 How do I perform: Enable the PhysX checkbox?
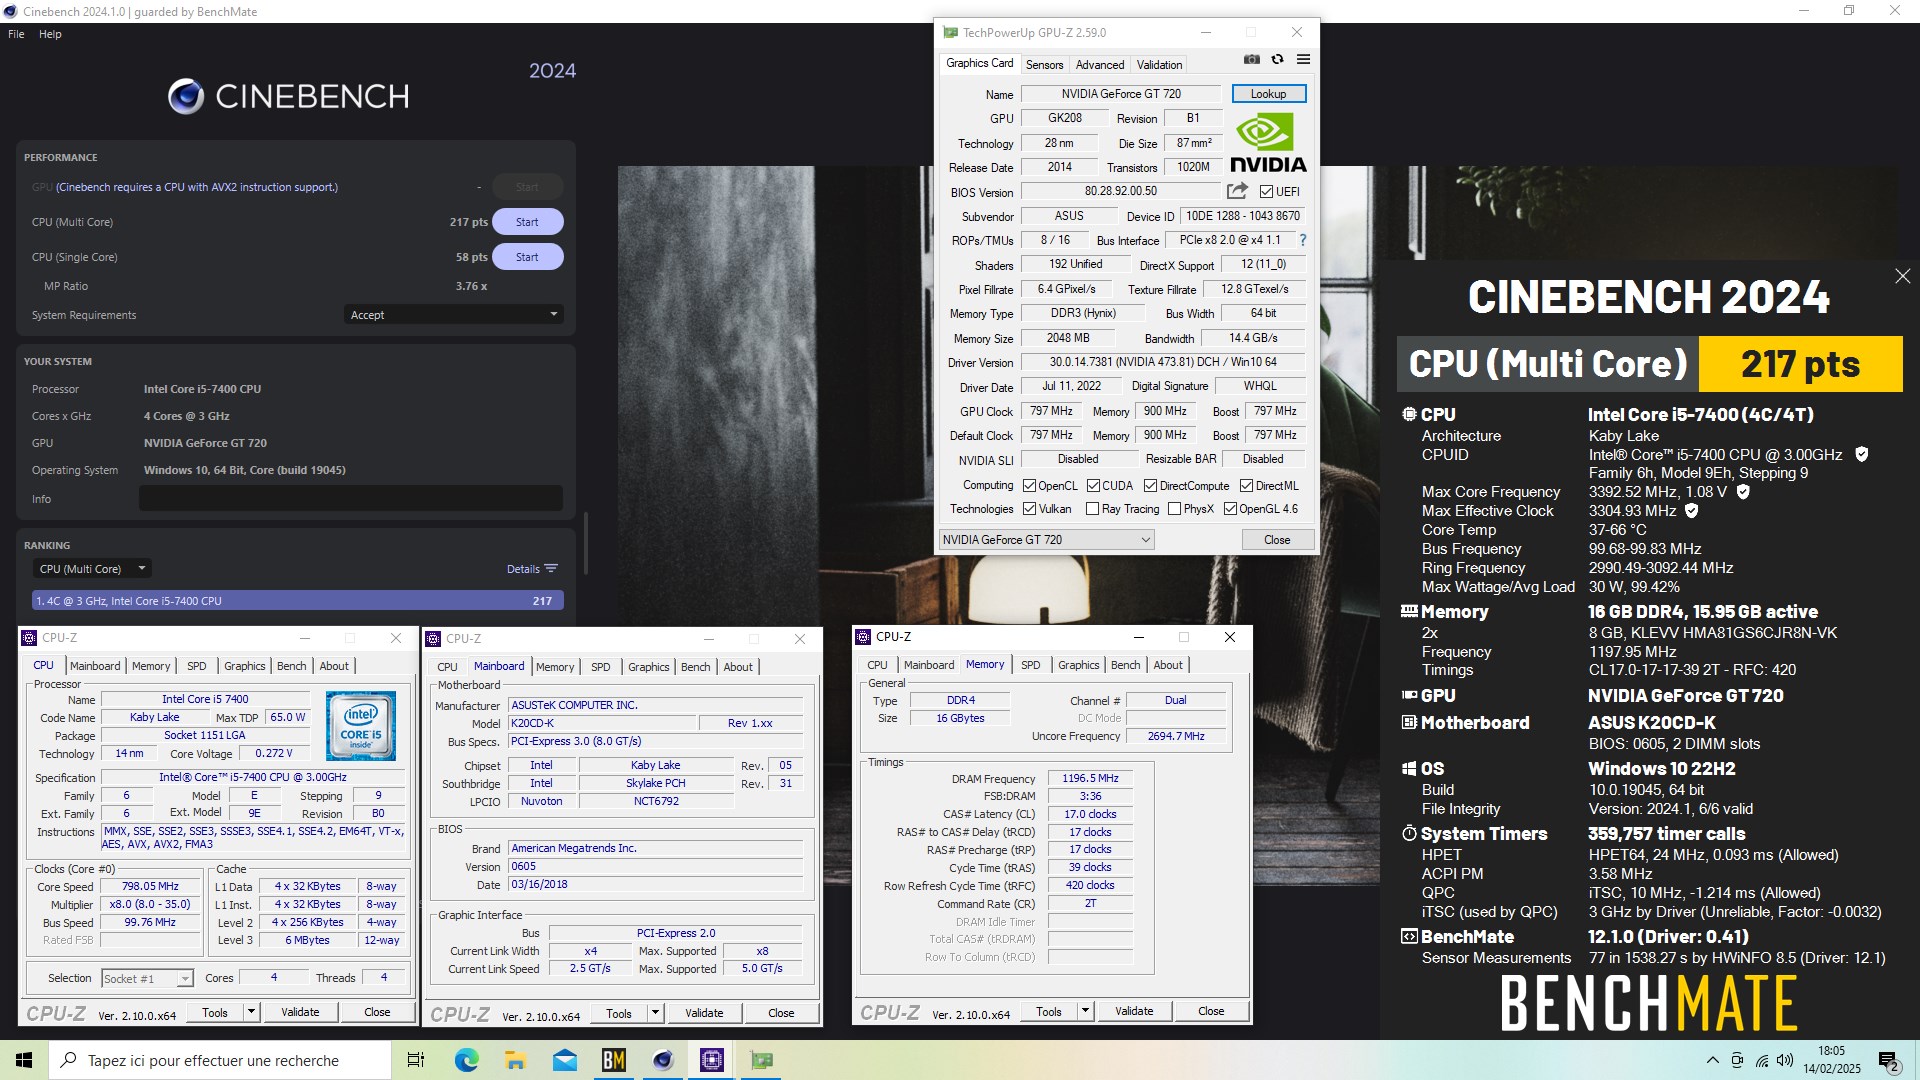1174,509
